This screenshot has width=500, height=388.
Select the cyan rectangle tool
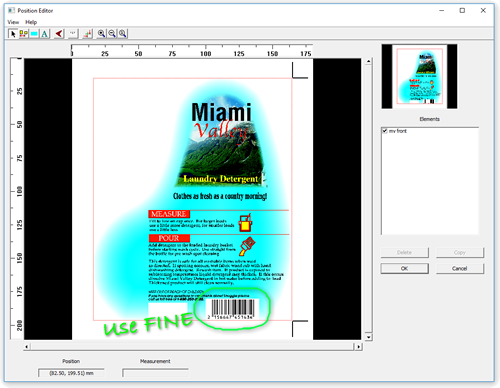click(34, 34)
